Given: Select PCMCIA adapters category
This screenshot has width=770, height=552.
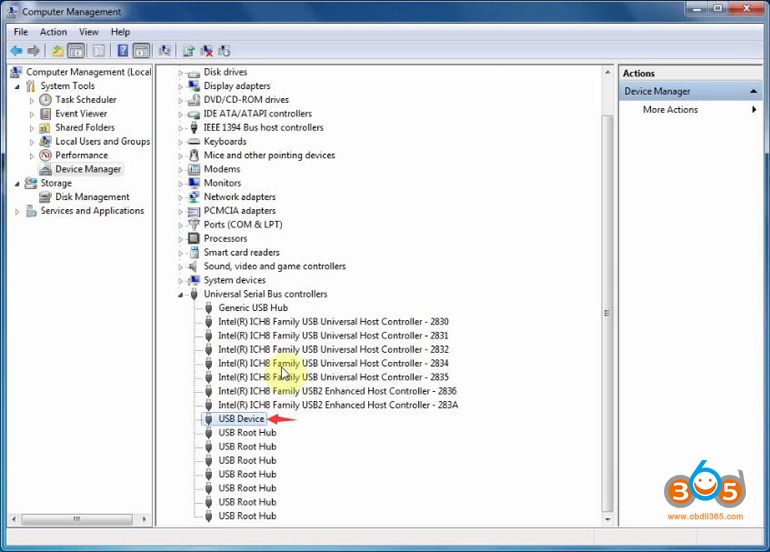Looking at the screenshot, I should tap(240, 211).
